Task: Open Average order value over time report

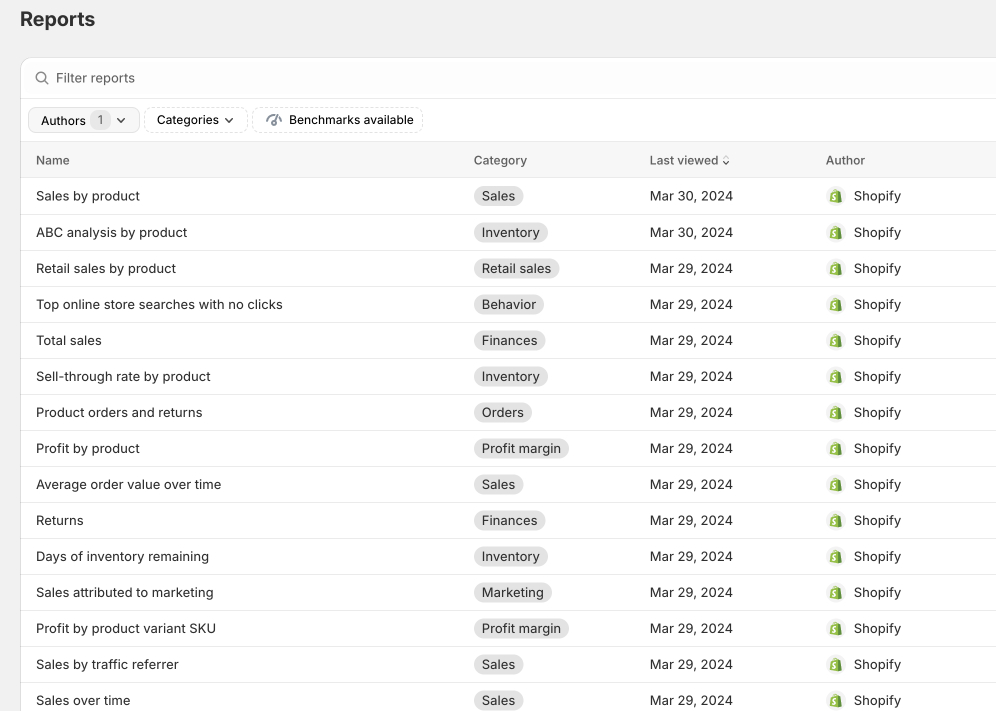Action: 129,485
